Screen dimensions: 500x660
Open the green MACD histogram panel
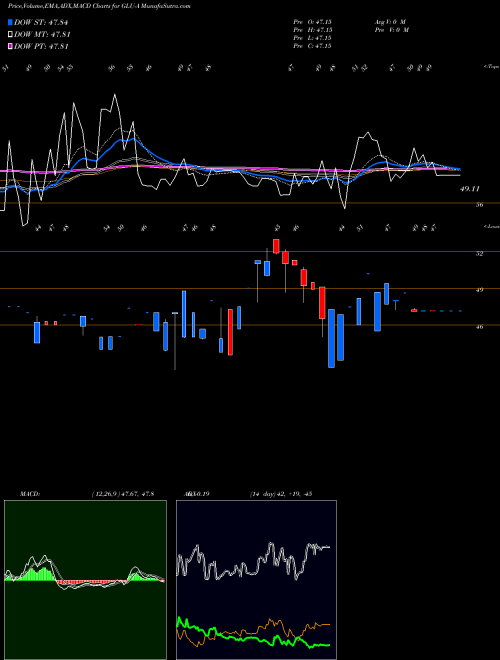pos(85,580)
